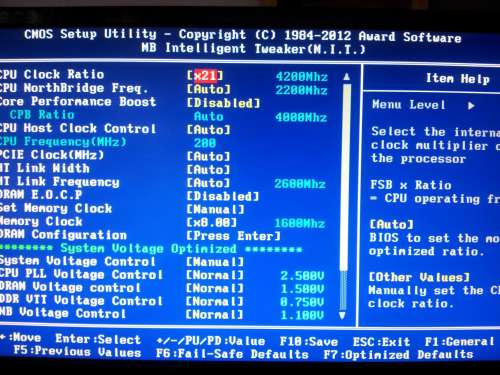The height and width of the screenshot is (375, 500).
Task: Click the 2200Mhz NorthBridge readout
Action: pyautogui.click(x=301, y=90)
